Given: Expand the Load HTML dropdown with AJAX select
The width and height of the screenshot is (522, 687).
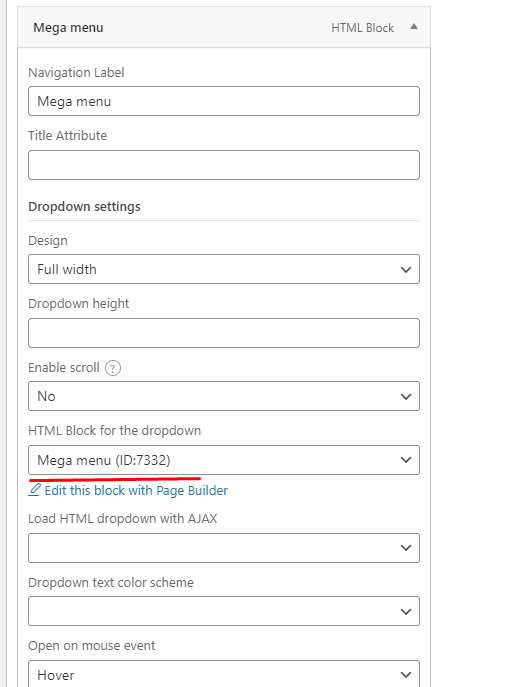Looking at the screenshot, I should [x=224, y=548].
